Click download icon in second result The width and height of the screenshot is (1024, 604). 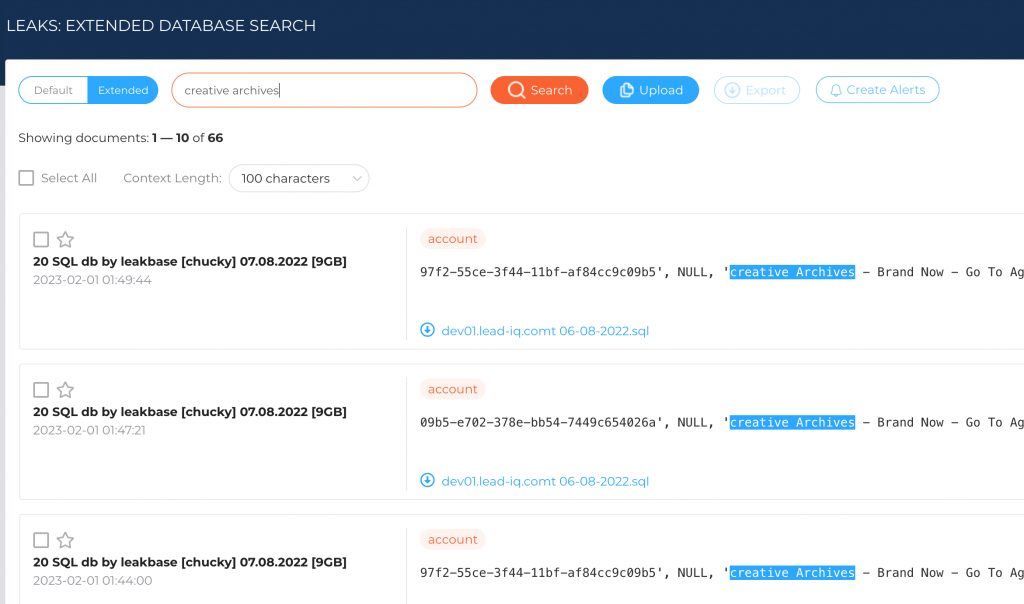[428, 480]
